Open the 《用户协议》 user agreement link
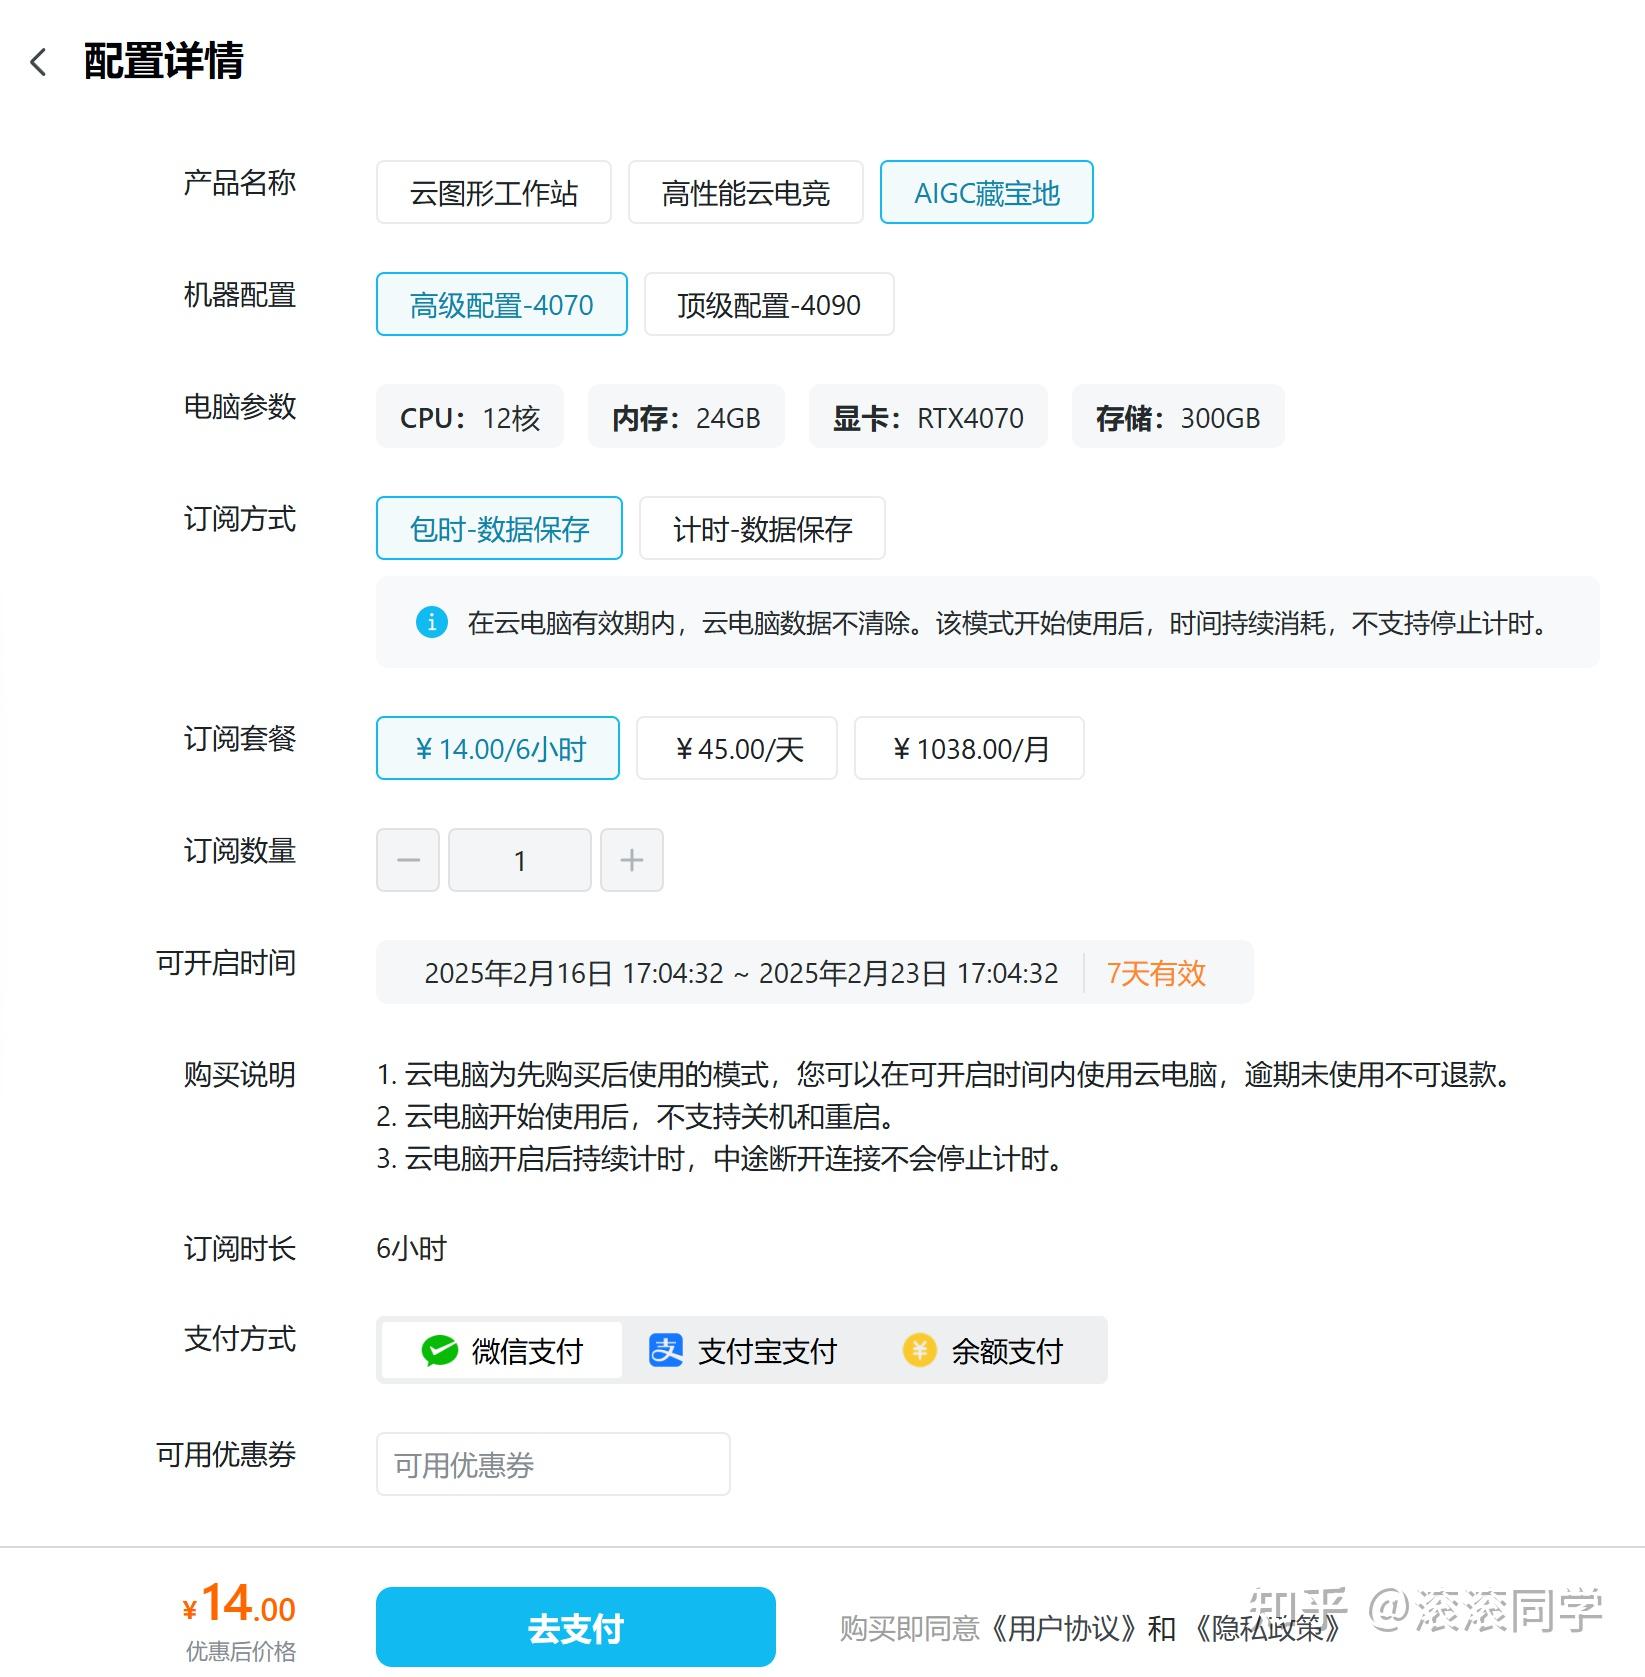Viewport: 1645px width, 1677px height. point(1062,1627)
